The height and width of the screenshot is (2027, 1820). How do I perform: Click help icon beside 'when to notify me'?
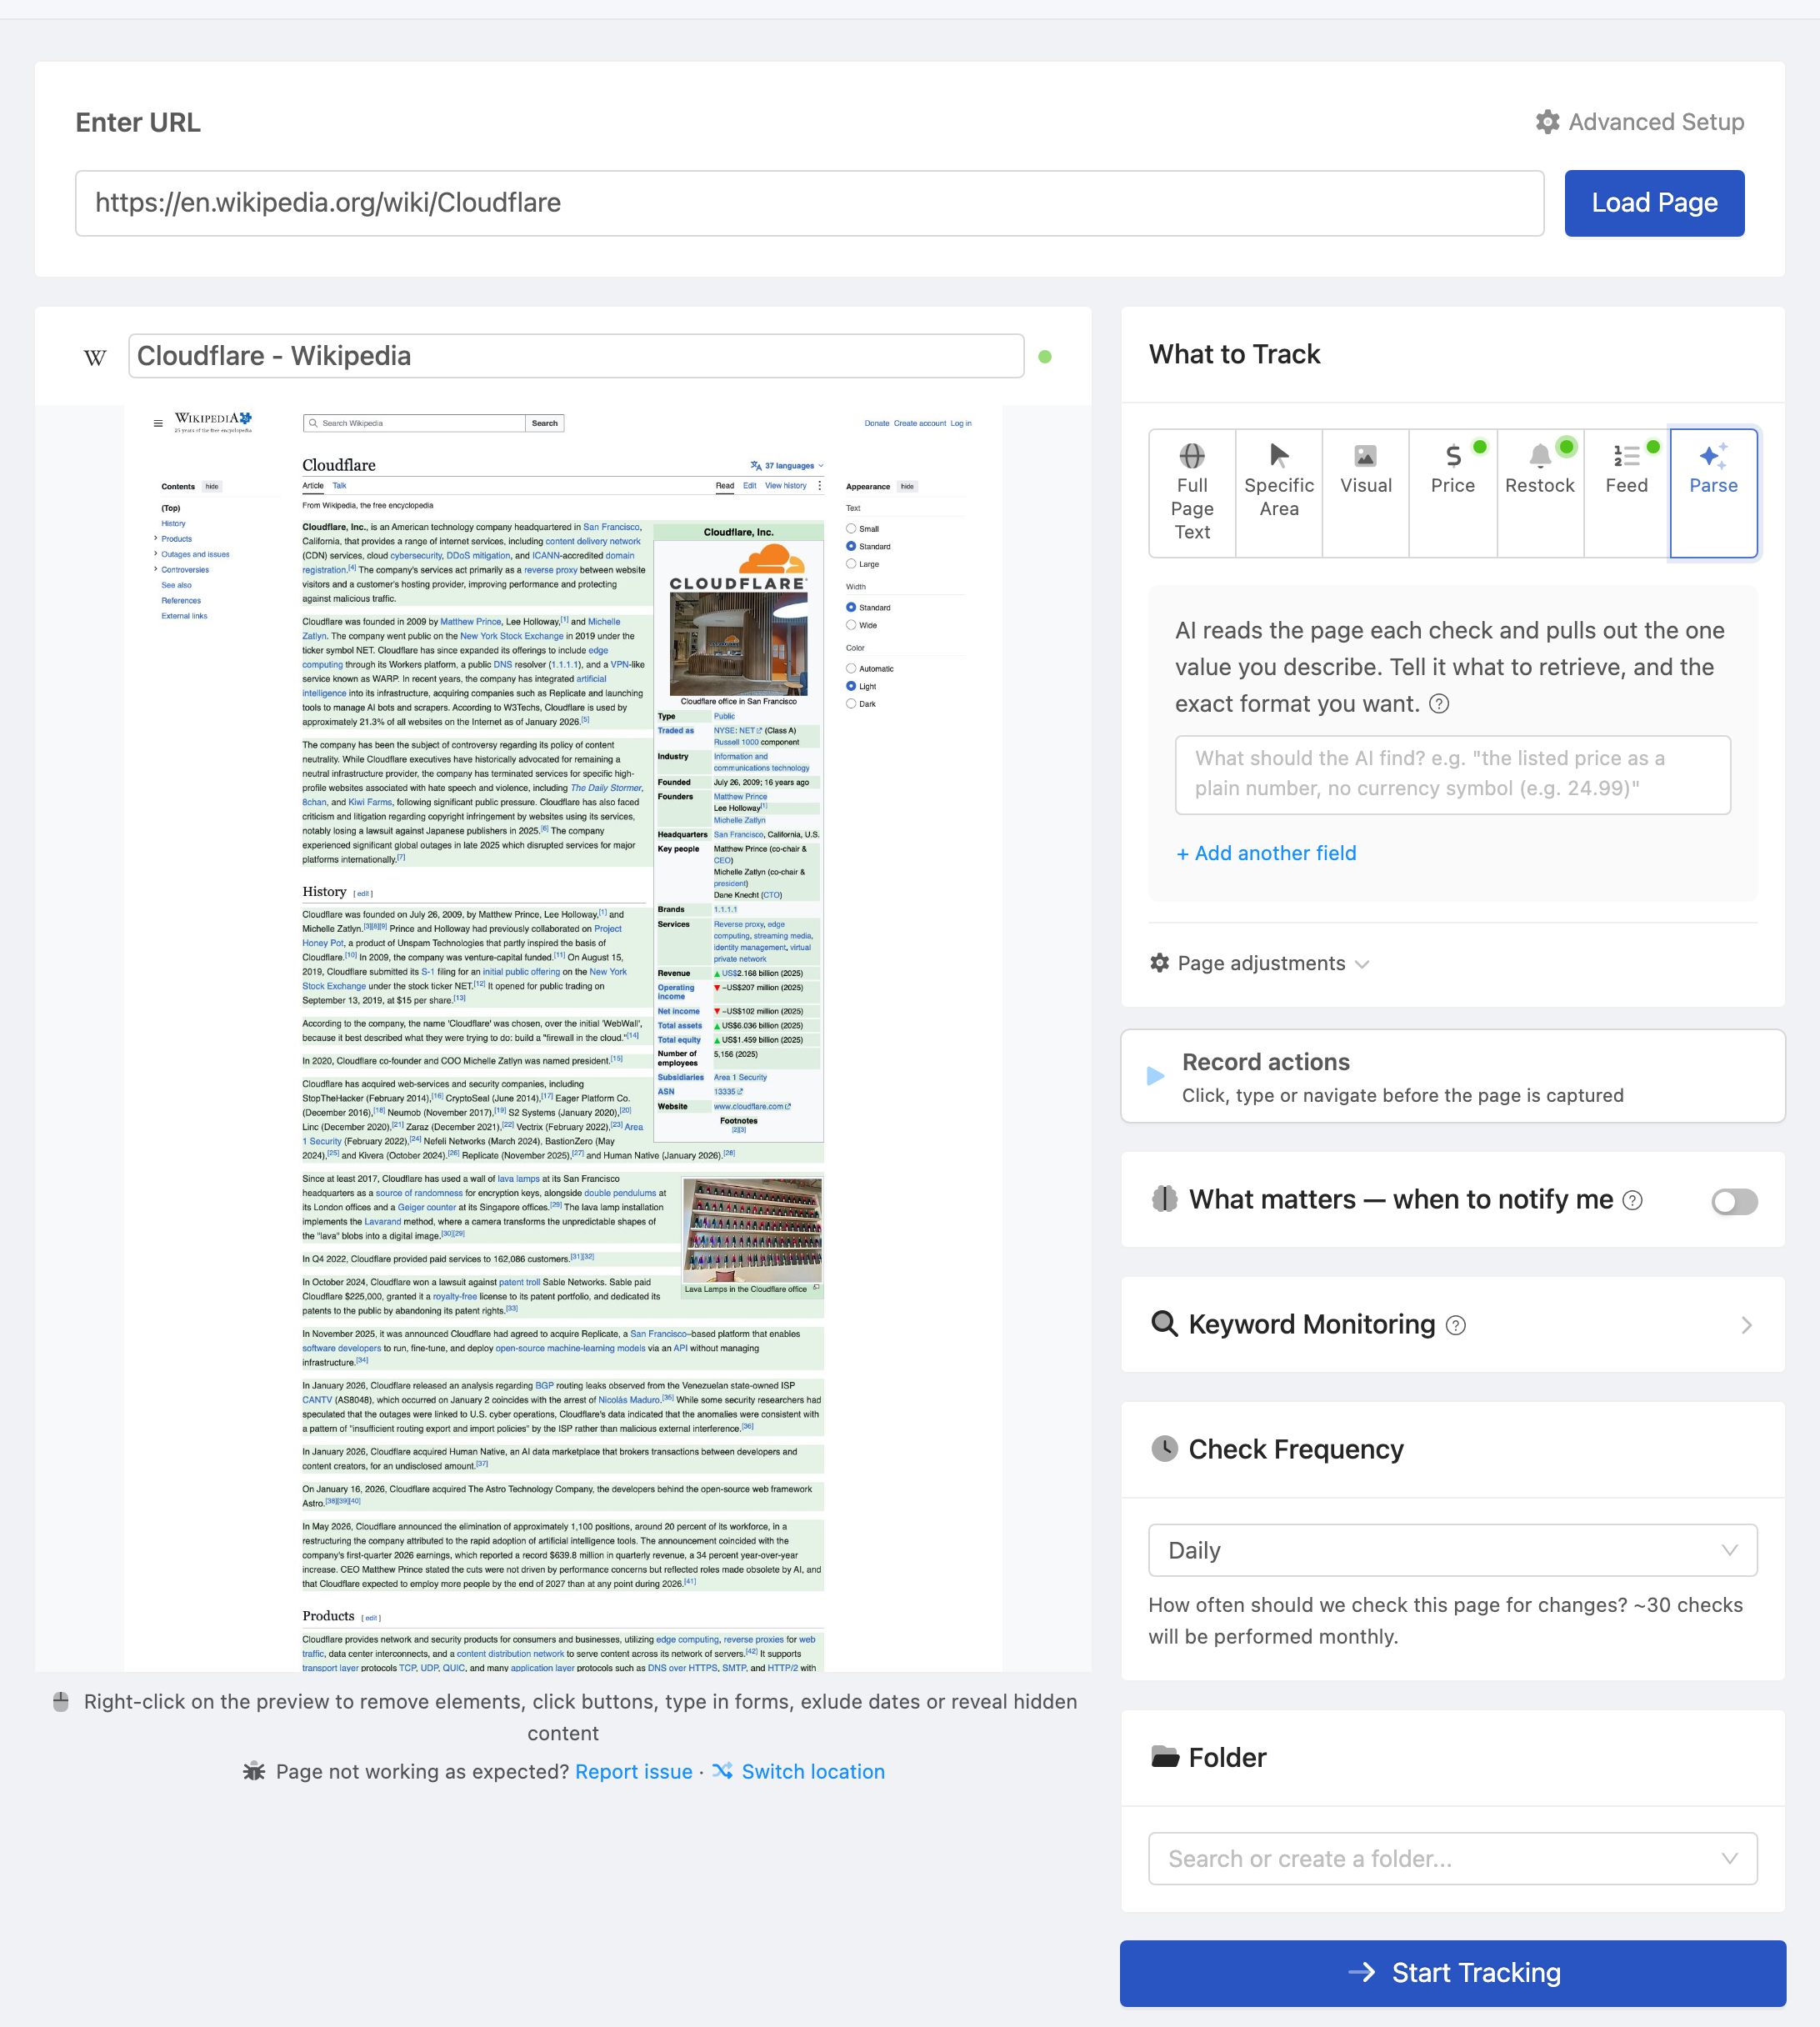pos(1632,1200)
